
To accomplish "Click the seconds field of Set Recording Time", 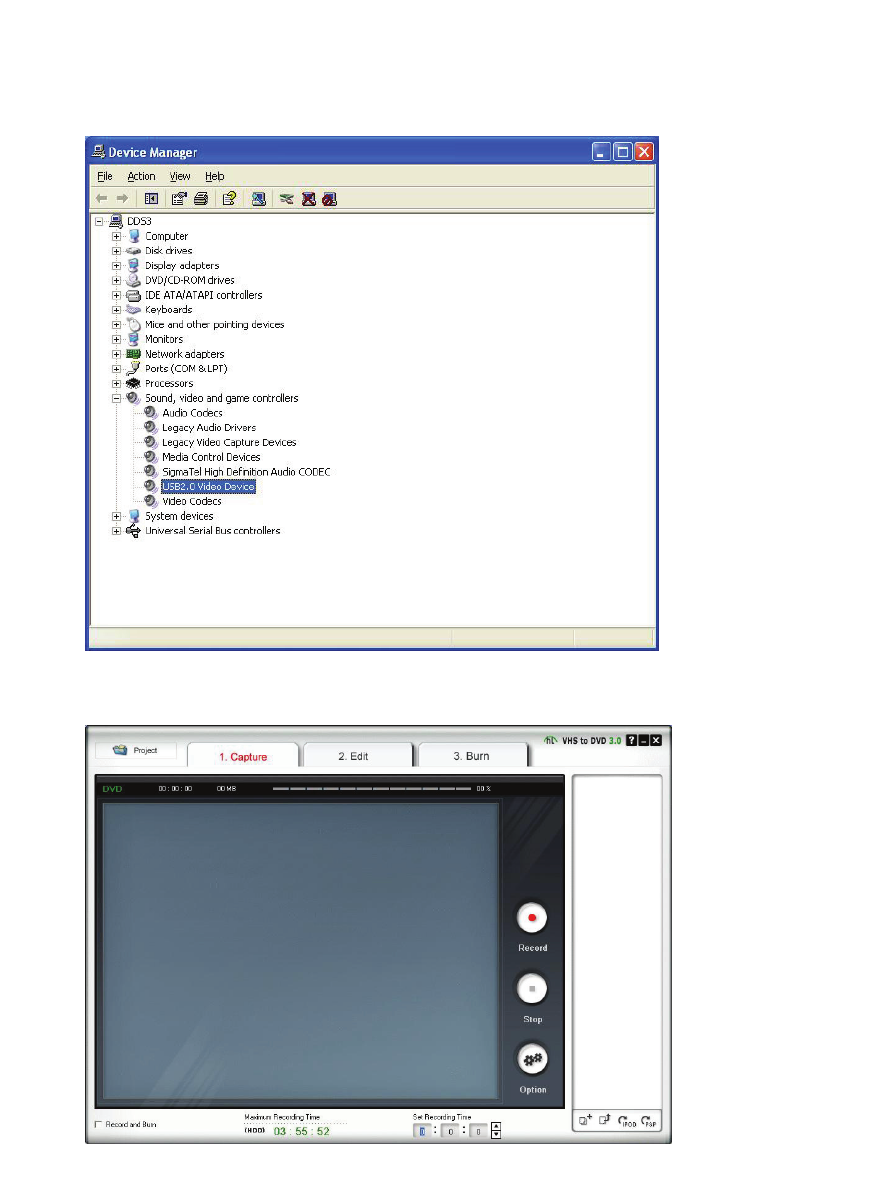I will tap(479, 1131).
